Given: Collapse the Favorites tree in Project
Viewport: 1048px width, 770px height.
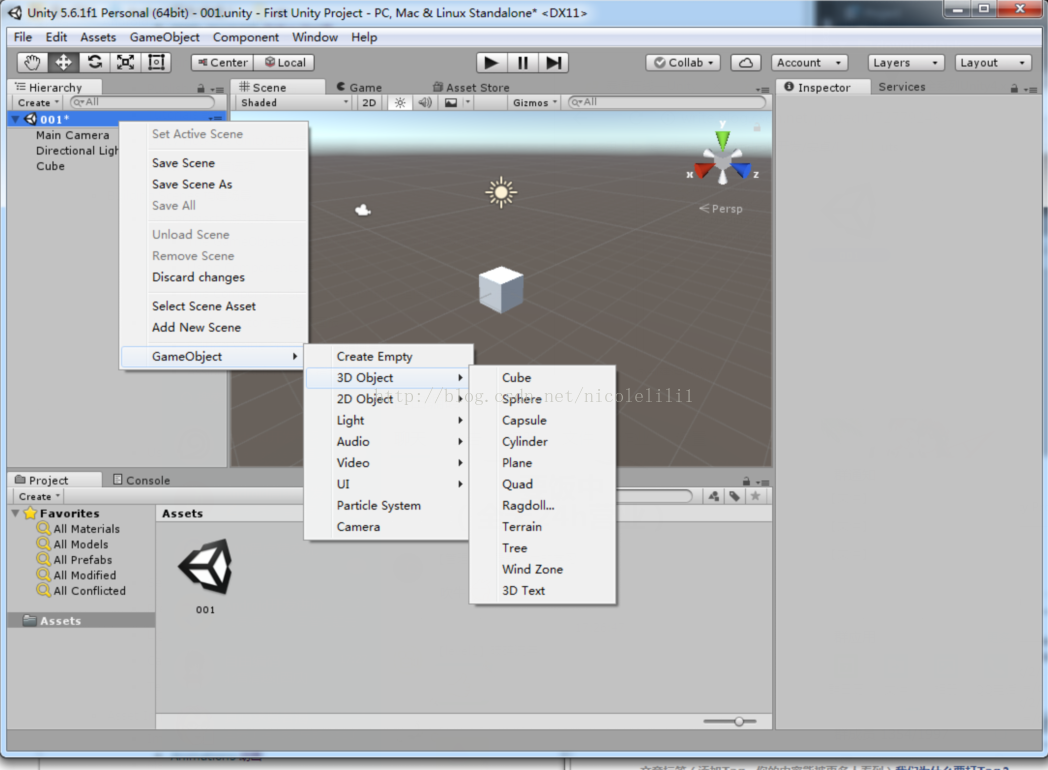Looking at the screenshot, I should pos(15,513).
